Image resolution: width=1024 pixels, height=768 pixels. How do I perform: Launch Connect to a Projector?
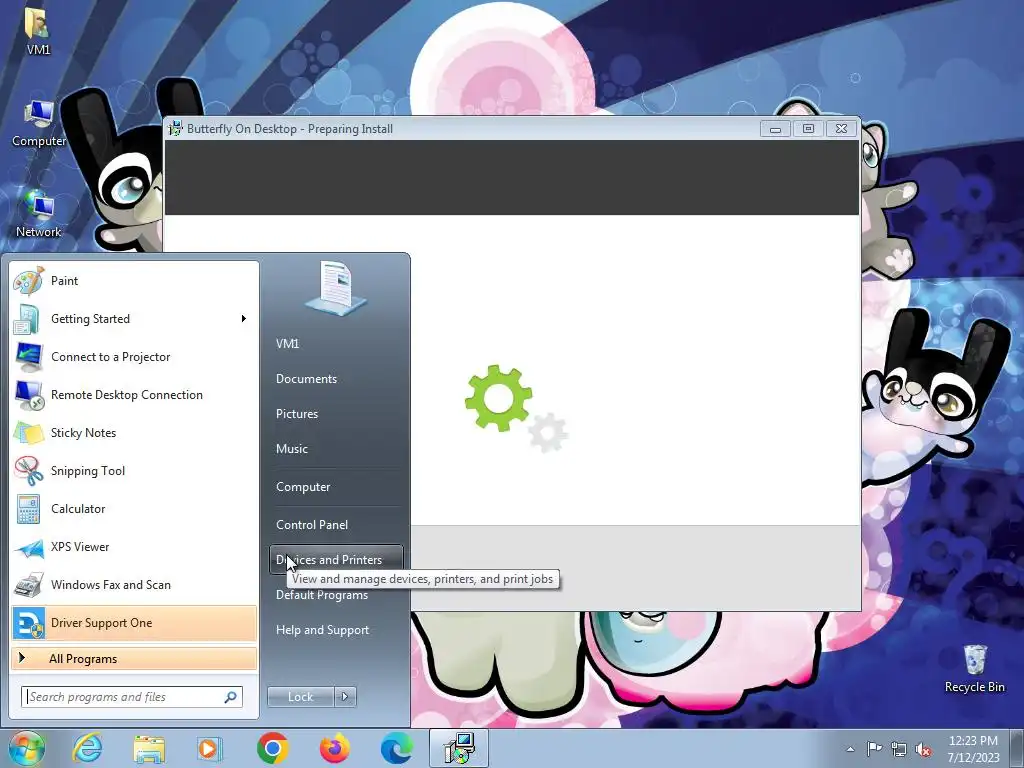coord(134,357)
